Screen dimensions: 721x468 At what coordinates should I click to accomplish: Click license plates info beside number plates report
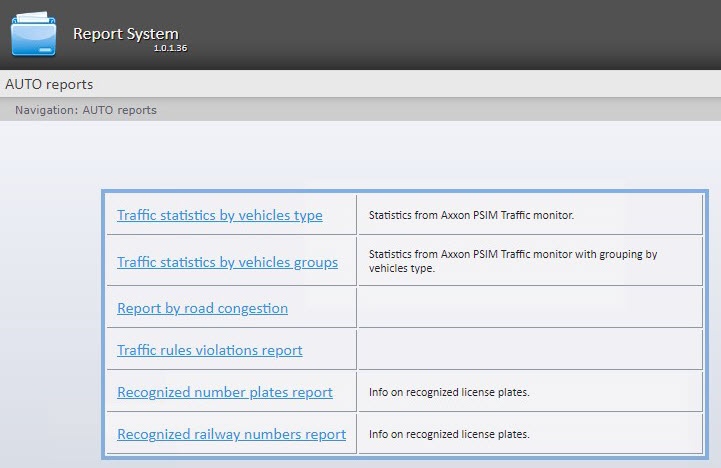click(x=448, y=392)
